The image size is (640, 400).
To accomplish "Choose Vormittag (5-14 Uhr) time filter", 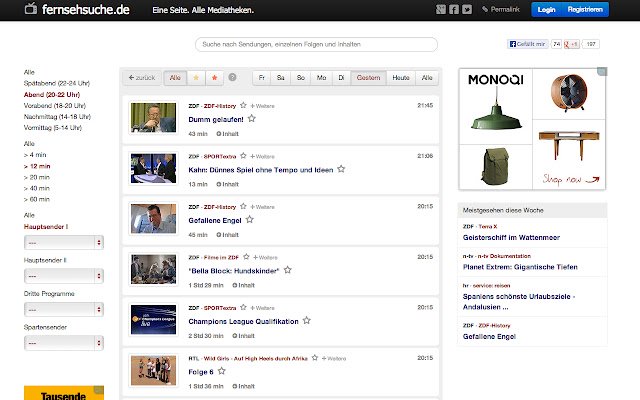I will tap(53, 128).
